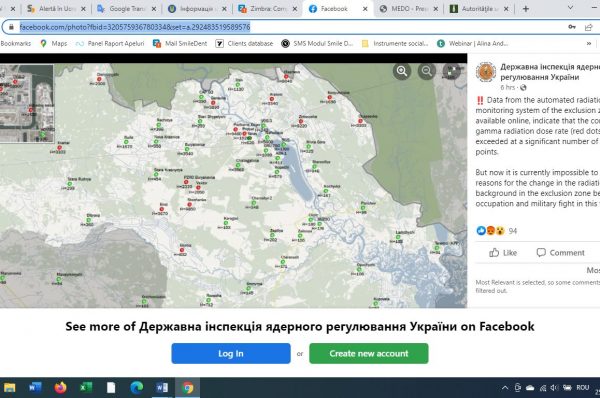This screenshot has height=398, width=600.
Task: Open the SMS Modul Smile D... bookmark
Action: (317, 44)
